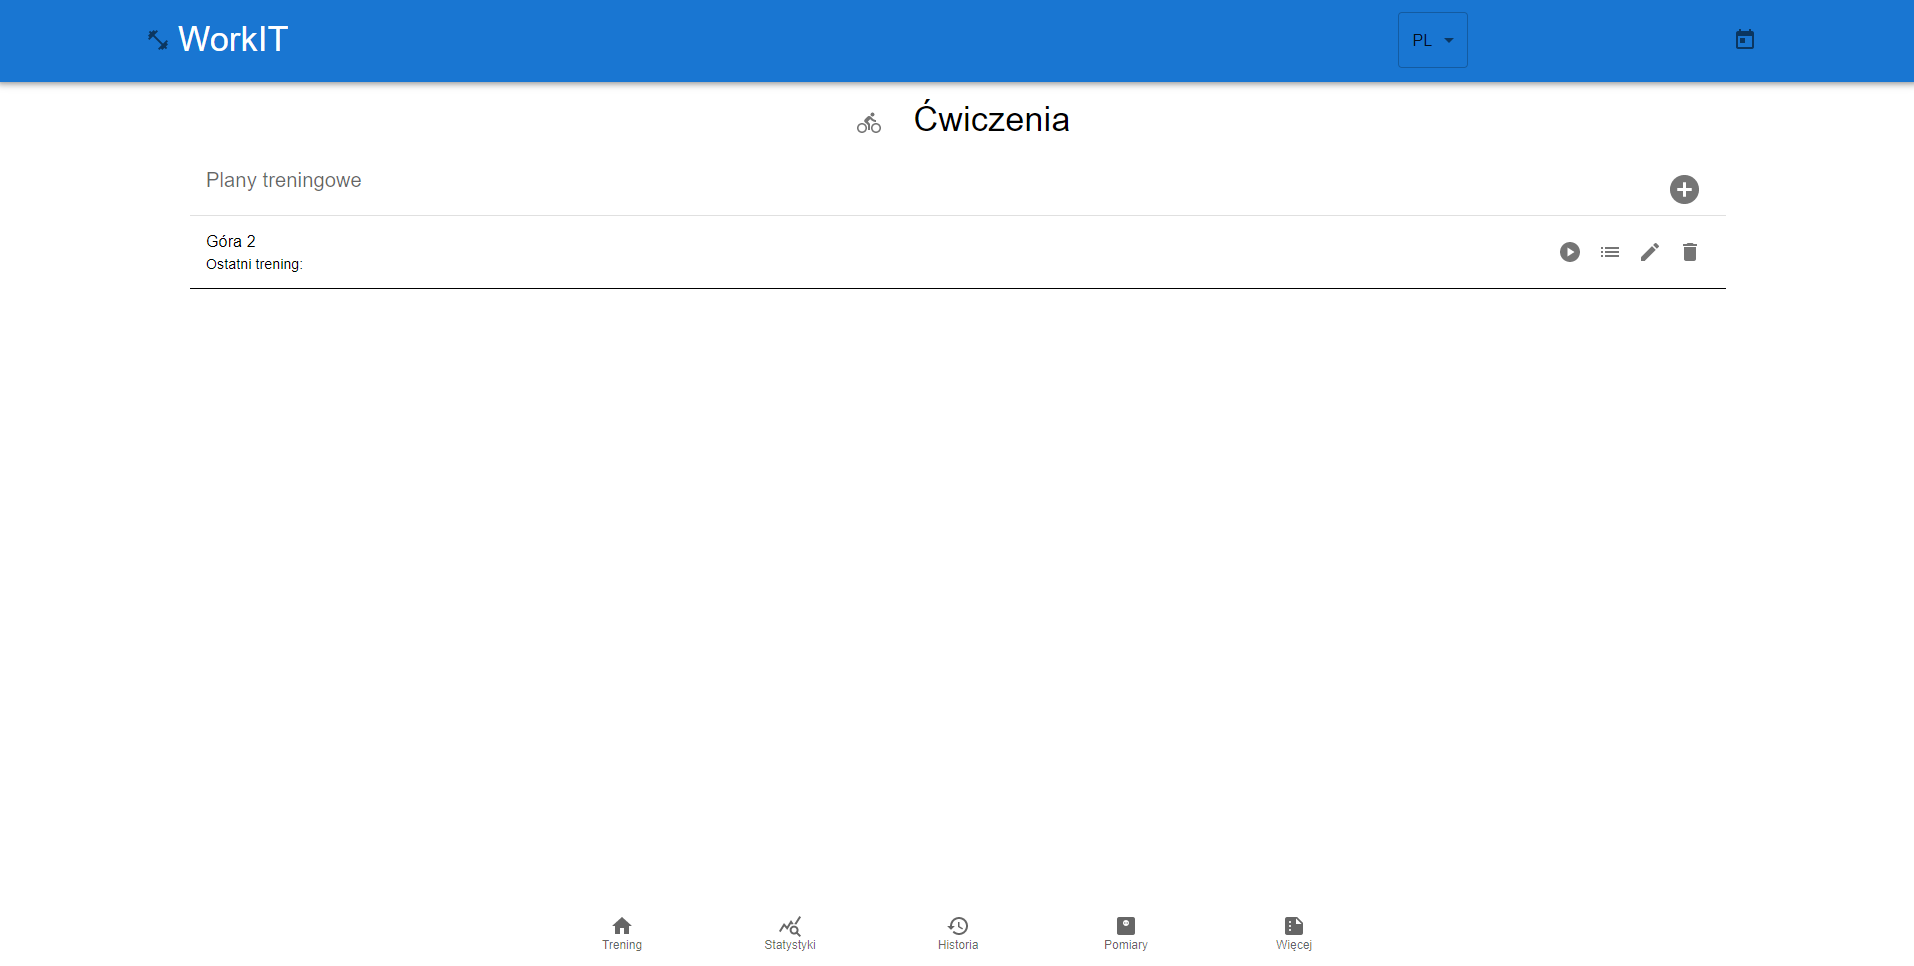Click the Ostatni trening label
The image size is (1914, 966).
tap(254, 264)
